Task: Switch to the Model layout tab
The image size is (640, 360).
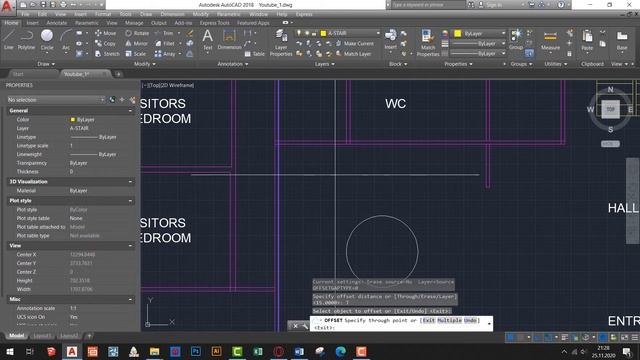Action: 17,336
